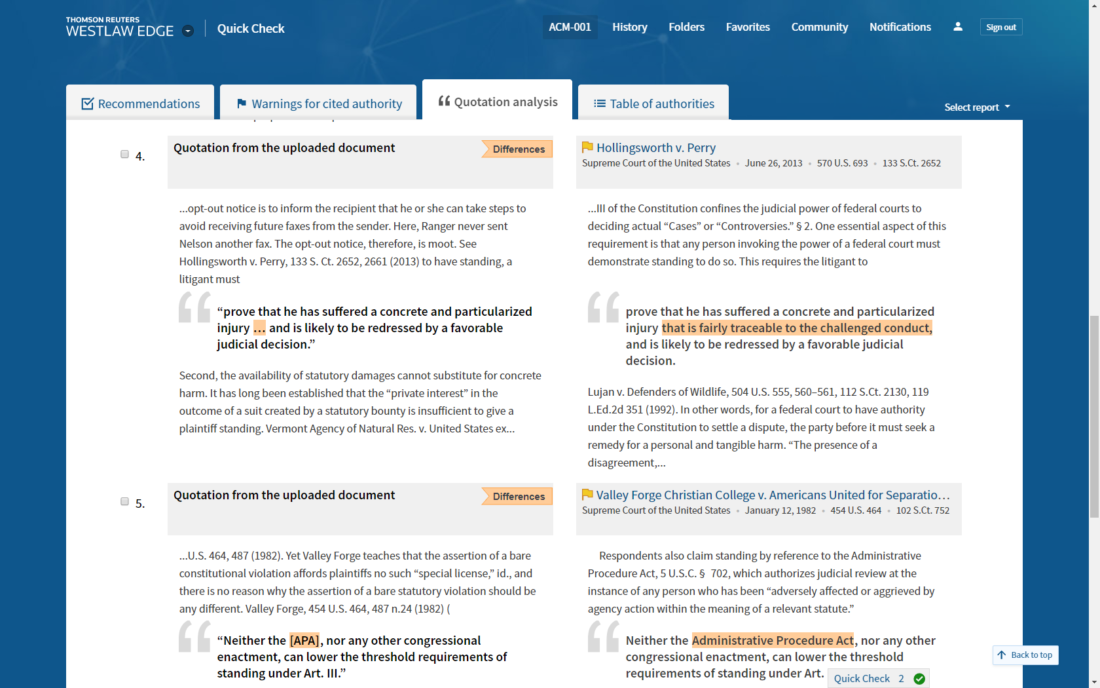The height and width of the screenshot is (688, 1100).
Task: Switch to the Recommendations tab
Action: (140, 103)
